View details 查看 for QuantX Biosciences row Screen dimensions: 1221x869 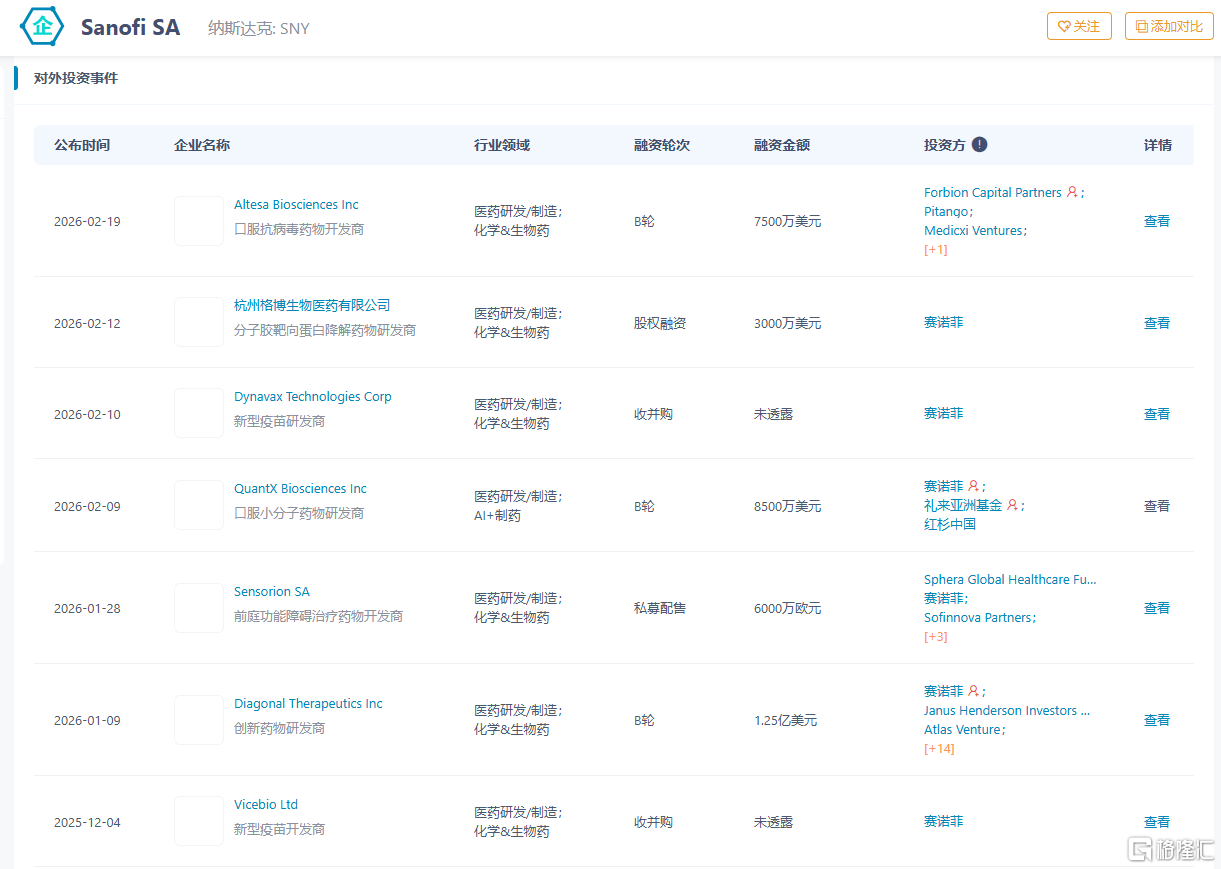(x=1157, y=506)
